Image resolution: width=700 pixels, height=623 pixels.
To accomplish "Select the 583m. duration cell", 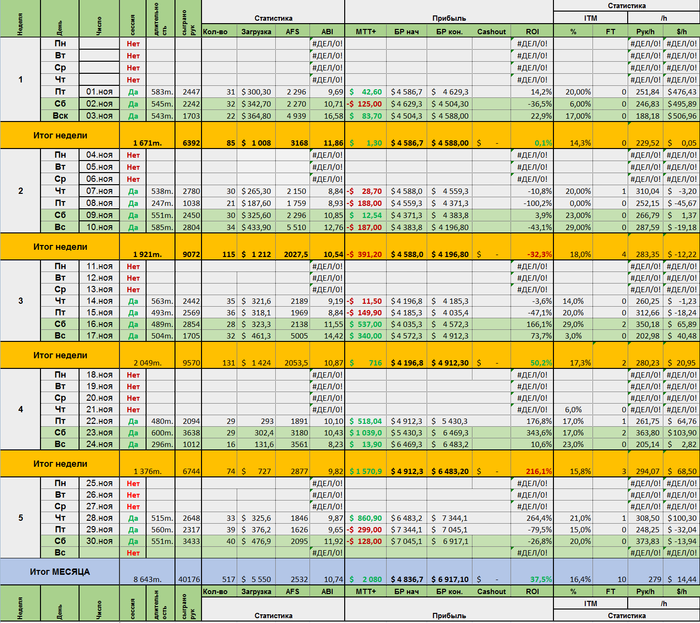I will click(161, 91).
